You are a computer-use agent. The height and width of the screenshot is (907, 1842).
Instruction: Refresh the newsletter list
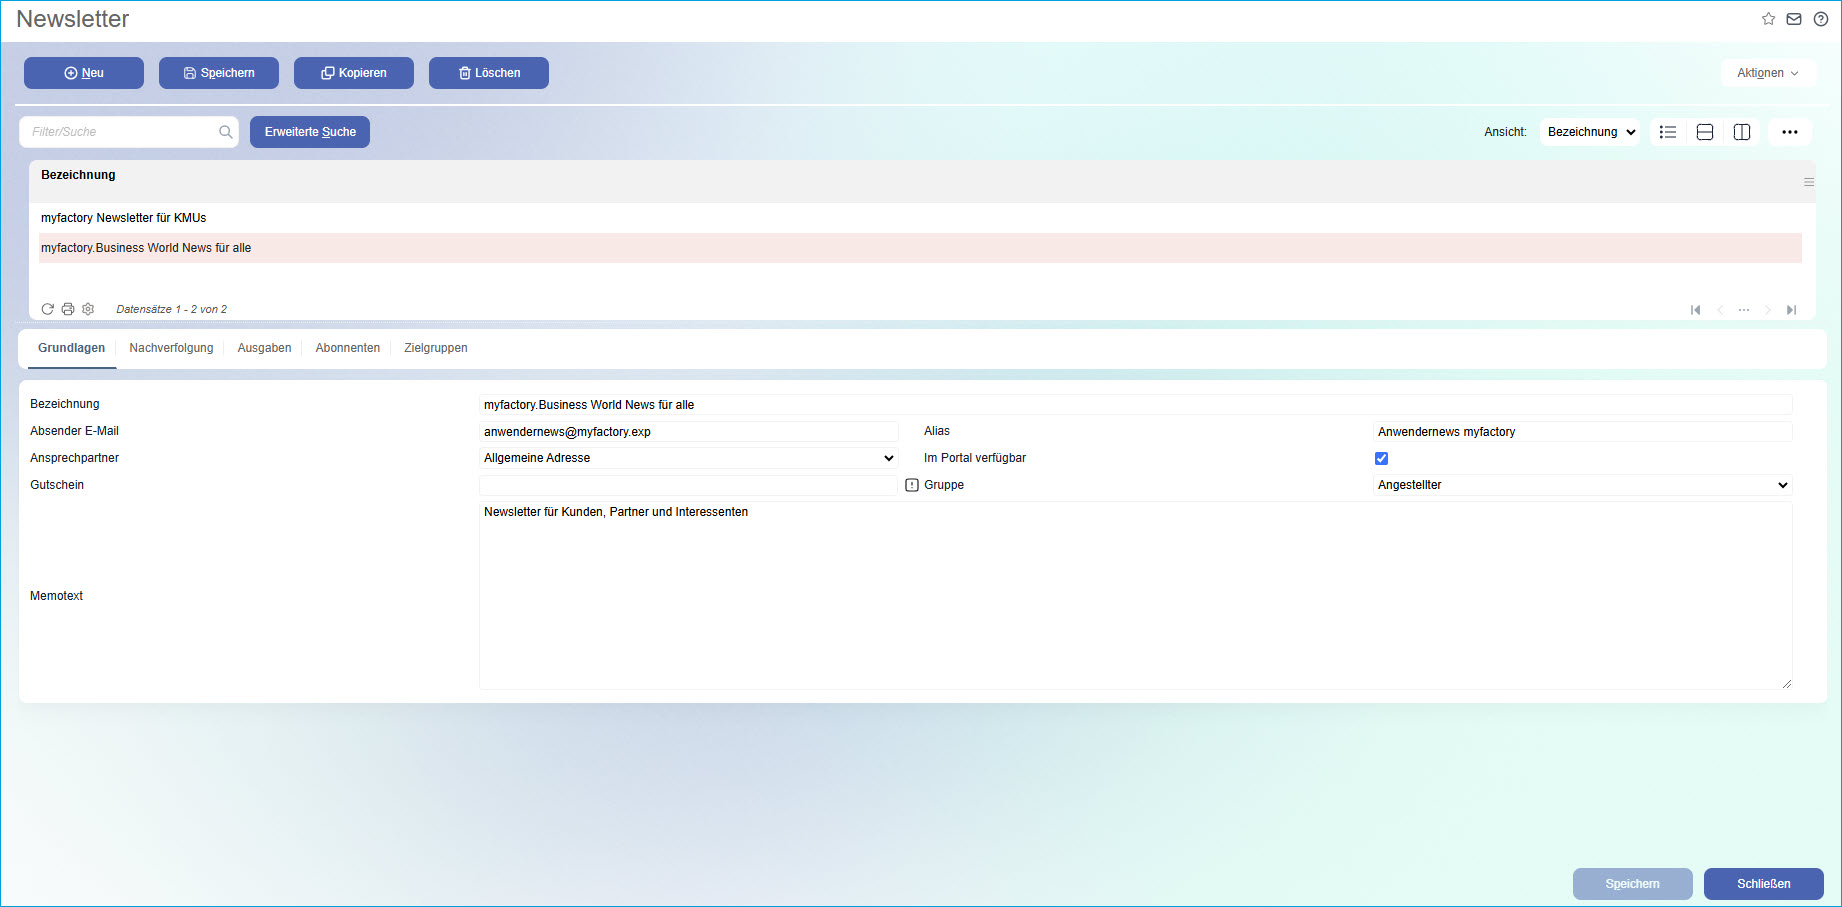[47, 309]
